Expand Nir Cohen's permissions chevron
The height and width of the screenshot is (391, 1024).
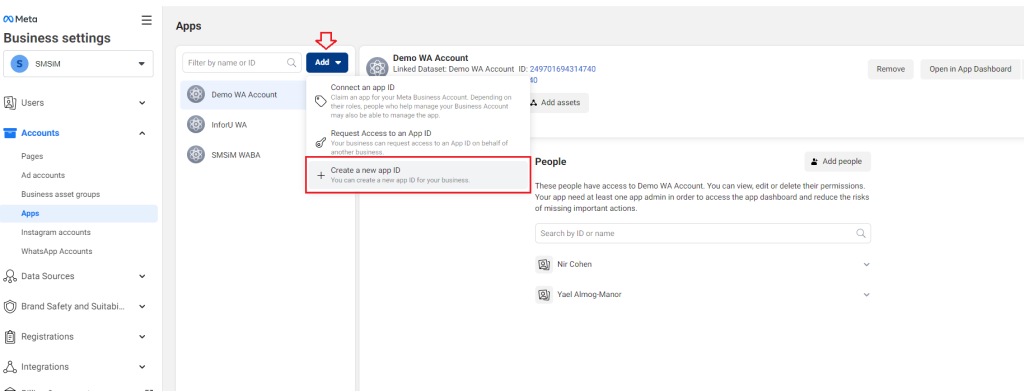(x=867, y=264)
